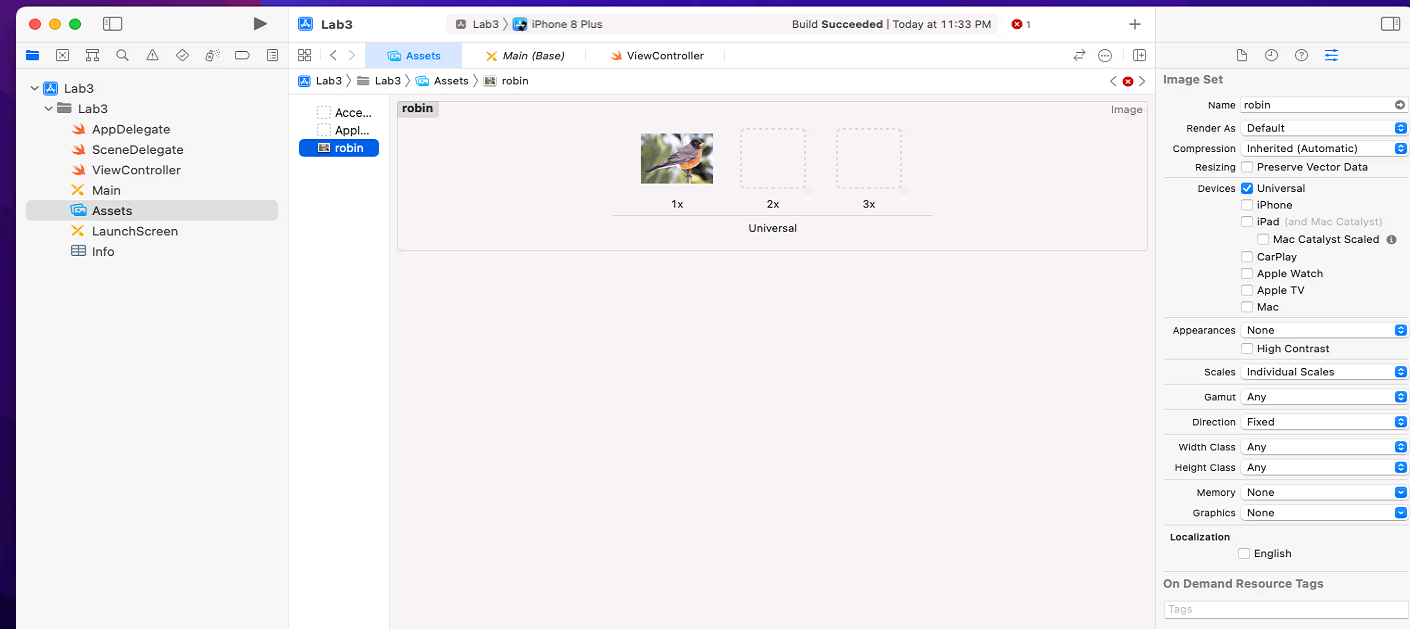
Task: Show the project navigator folder icon
Action: click(x=33, y=55)
